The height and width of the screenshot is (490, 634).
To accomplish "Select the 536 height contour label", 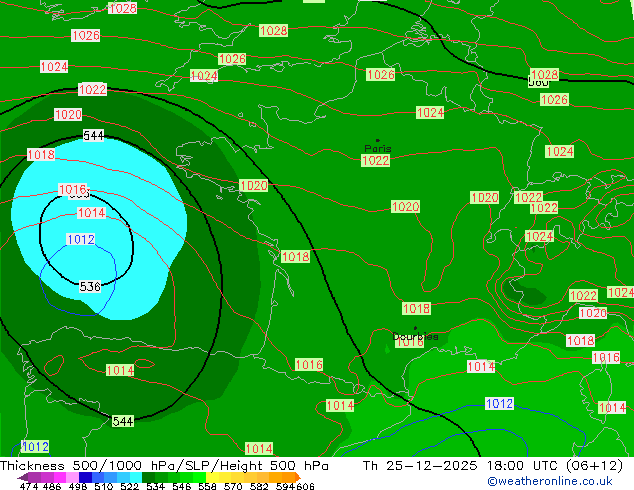I will tap(90, 287).
